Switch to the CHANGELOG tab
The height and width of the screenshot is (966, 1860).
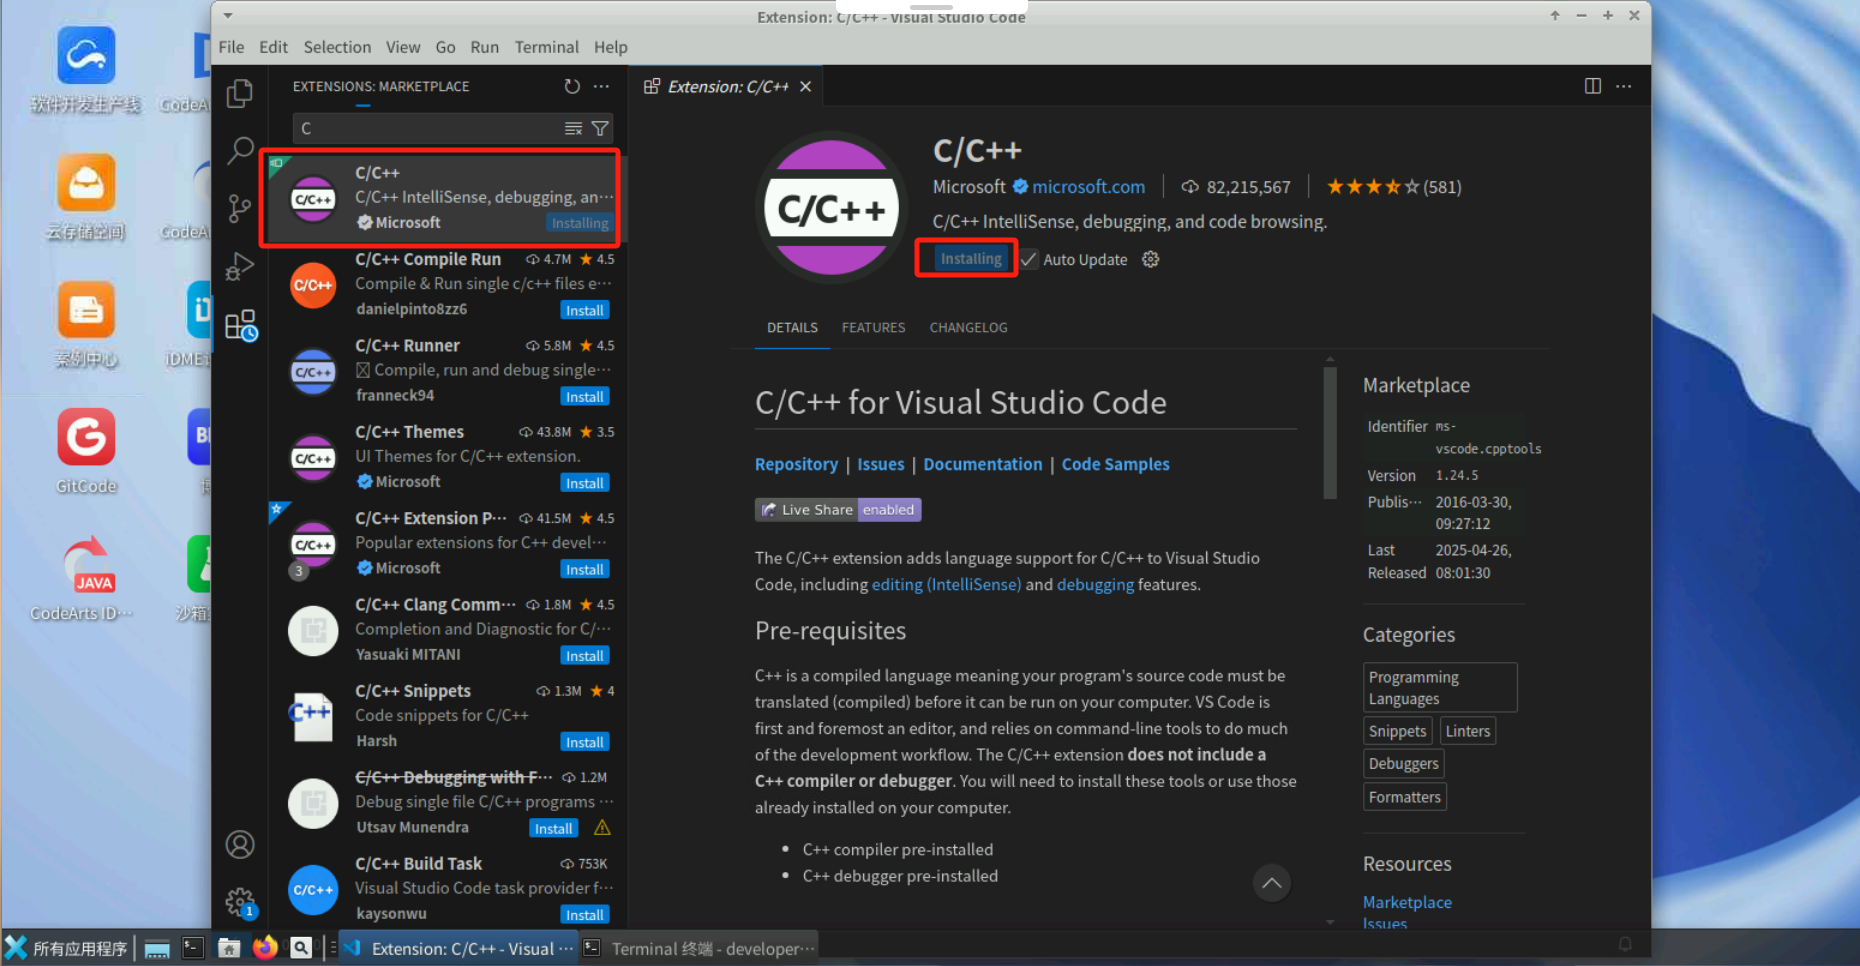(x=968, y=328)
